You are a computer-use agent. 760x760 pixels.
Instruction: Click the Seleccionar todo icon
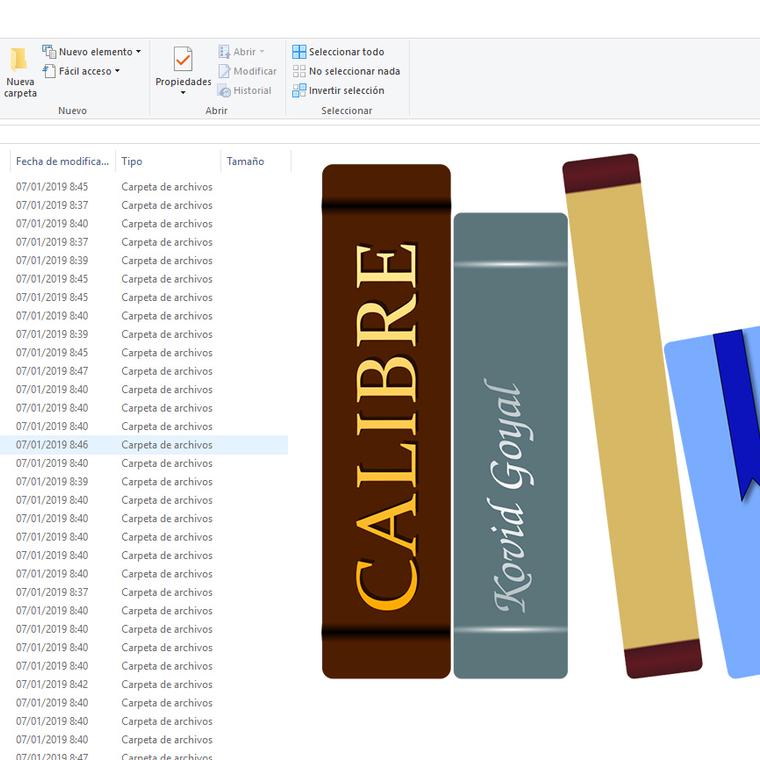tap(299, 52)
